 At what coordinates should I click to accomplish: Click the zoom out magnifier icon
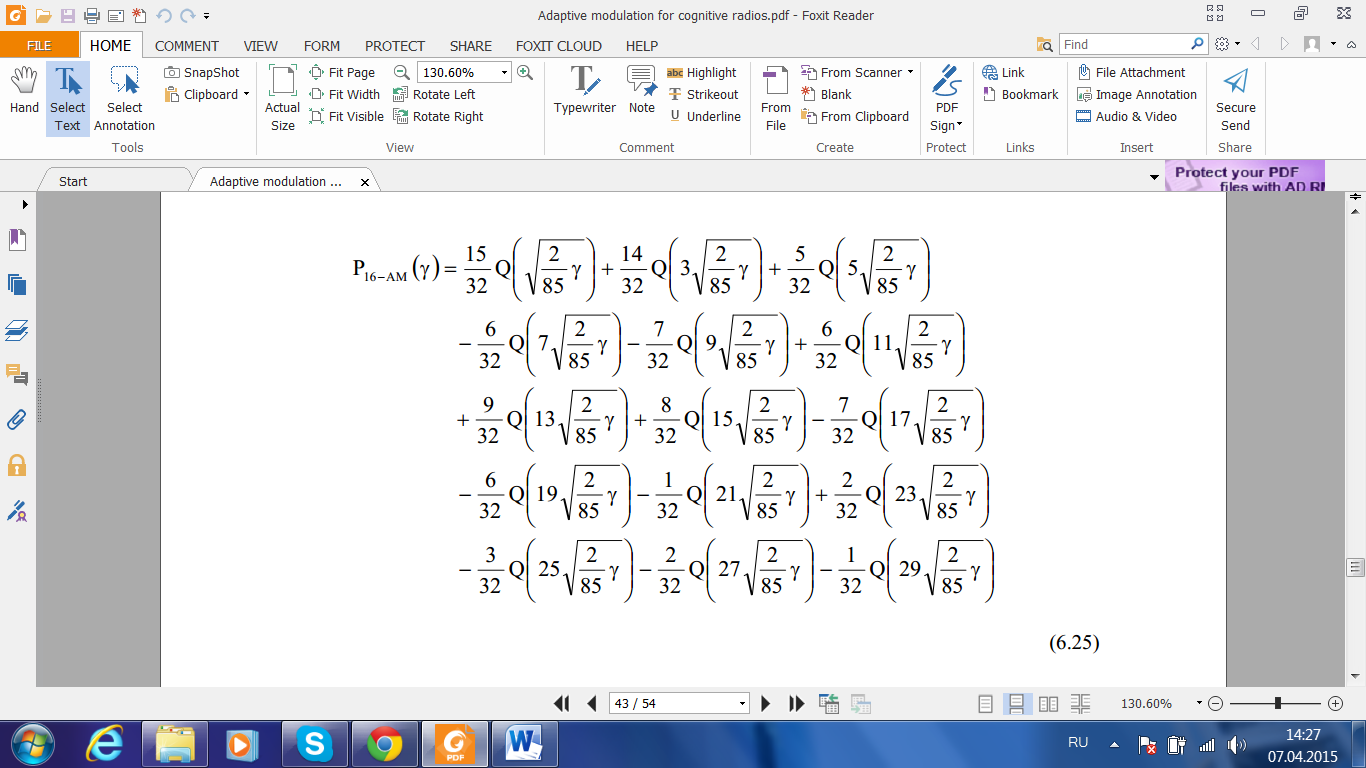click(x=401, y=72)
